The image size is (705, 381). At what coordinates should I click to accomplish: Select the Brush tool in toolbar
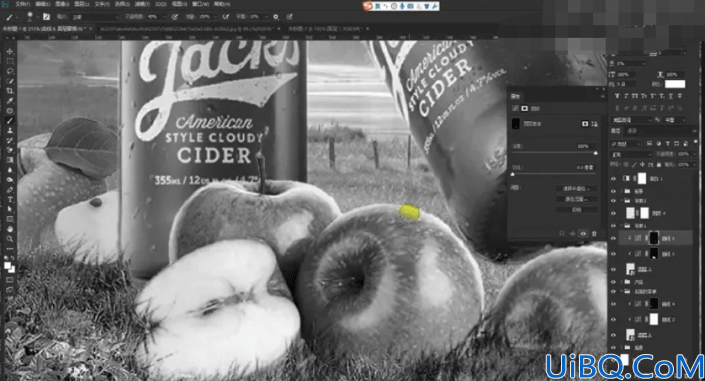9,121
